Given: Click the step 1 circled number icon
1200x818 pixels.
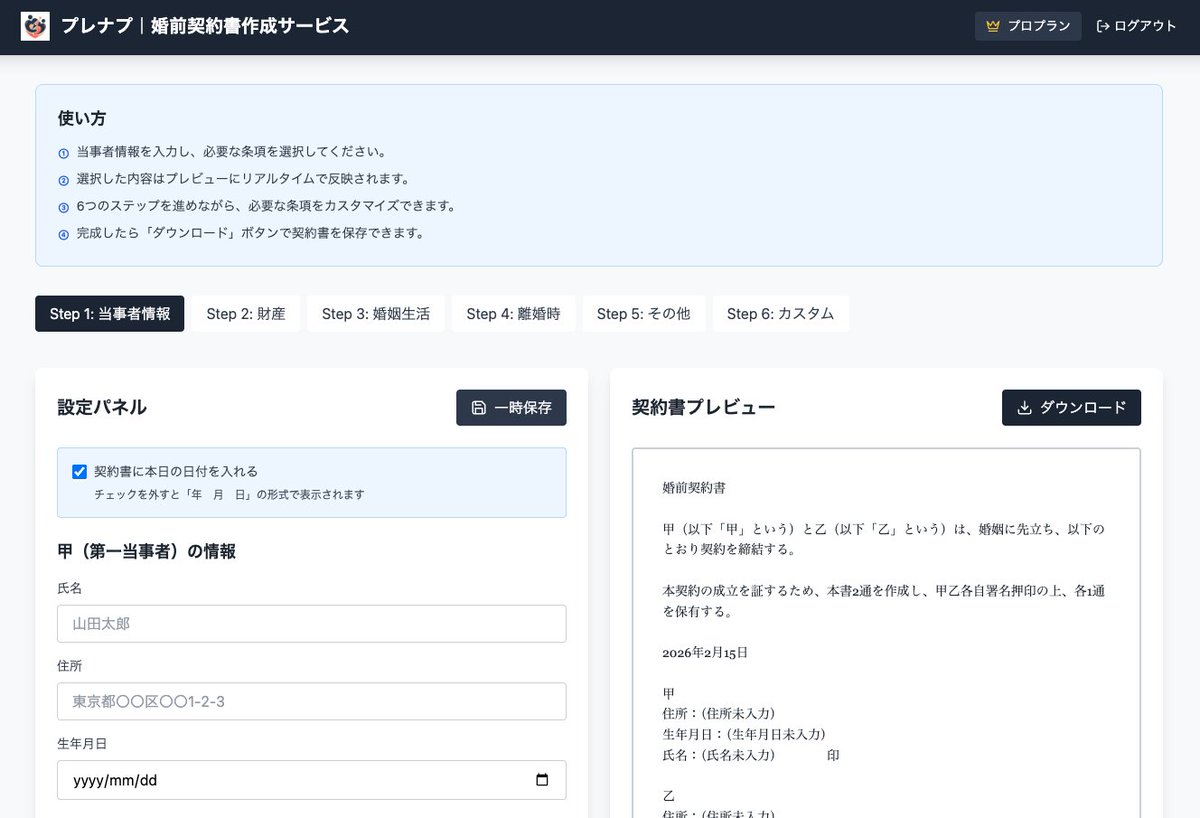Looking at the screenshot, I should tap(64, 153).
